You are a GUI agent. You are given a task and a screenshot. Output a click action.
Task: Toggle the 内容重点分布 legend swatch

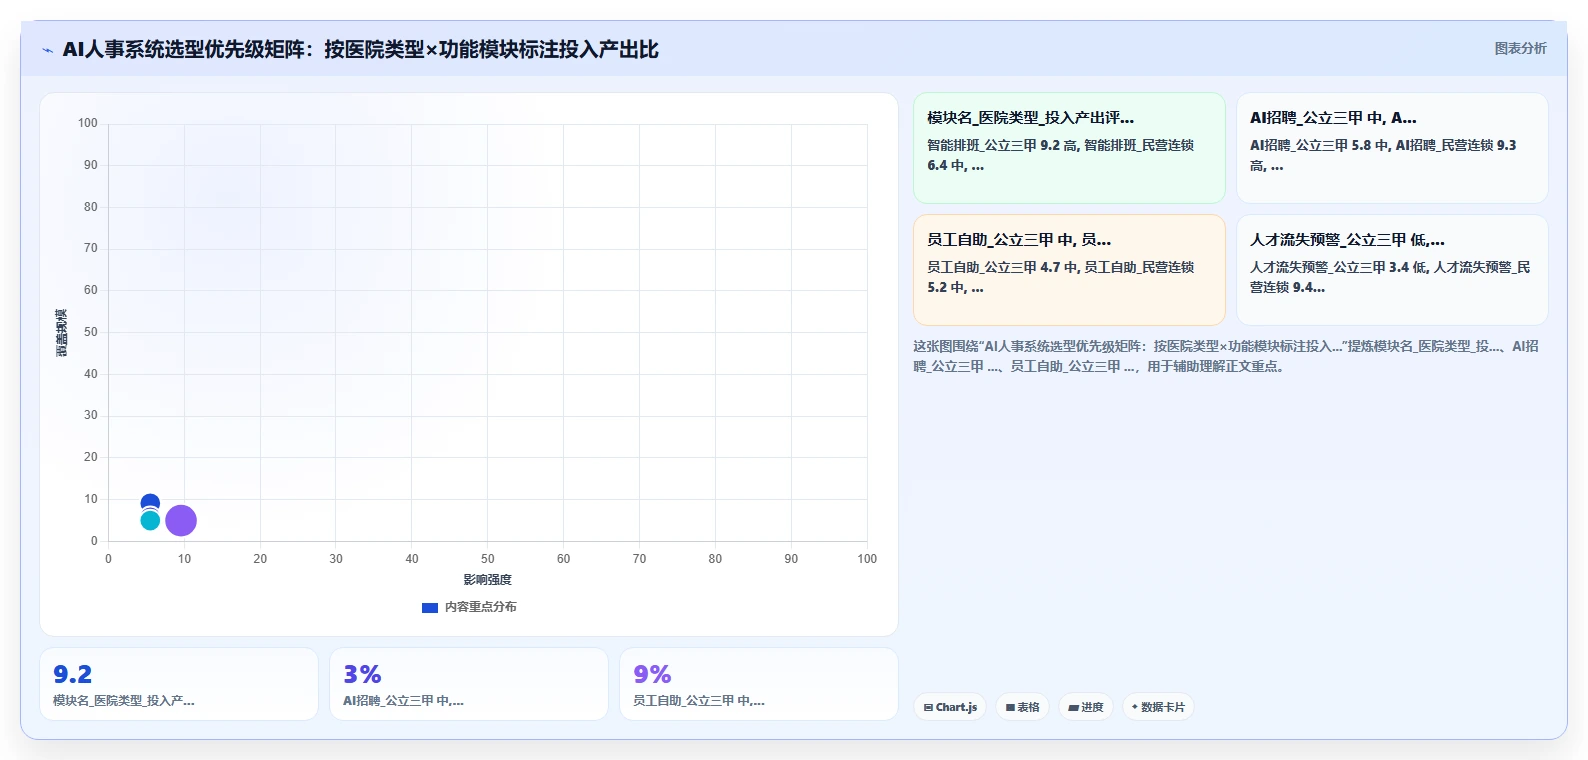pyautogui.click(x=430, y=607)
